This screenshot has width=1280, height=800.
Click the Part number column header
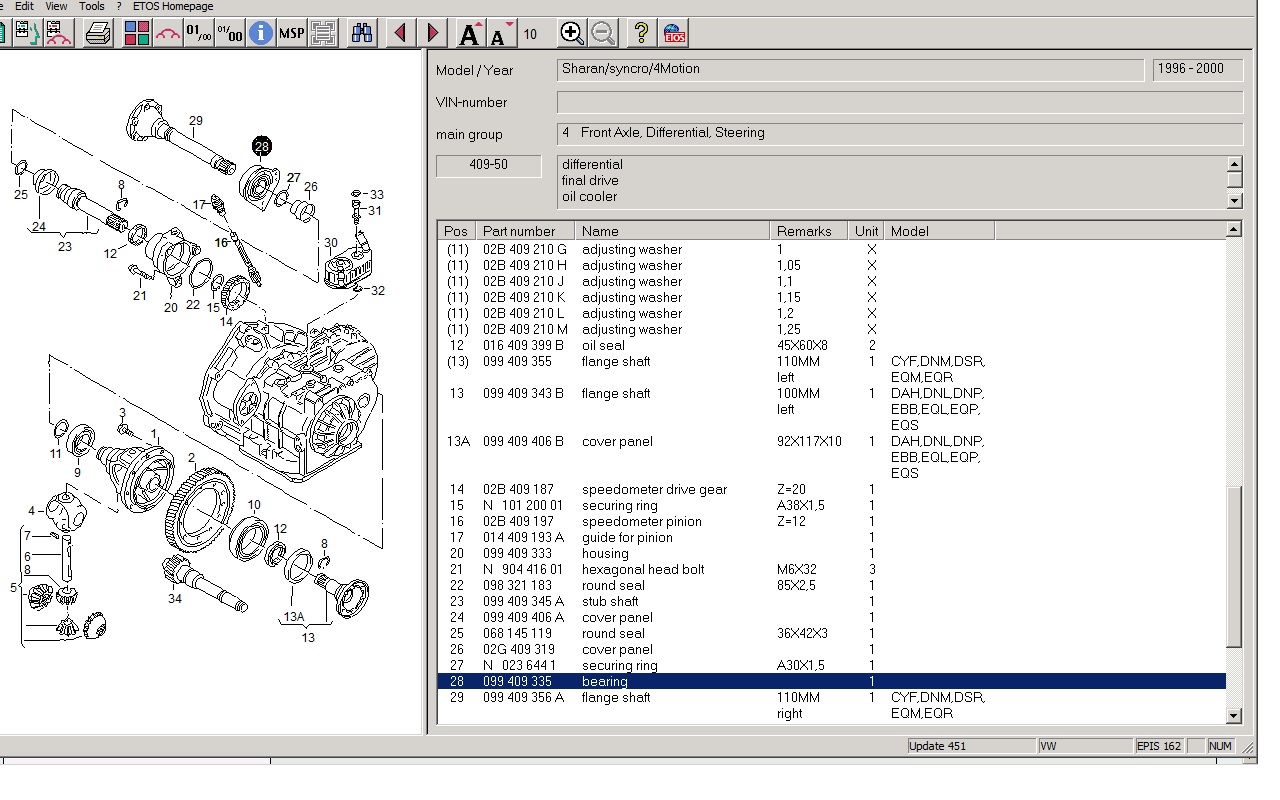point(518,231)
